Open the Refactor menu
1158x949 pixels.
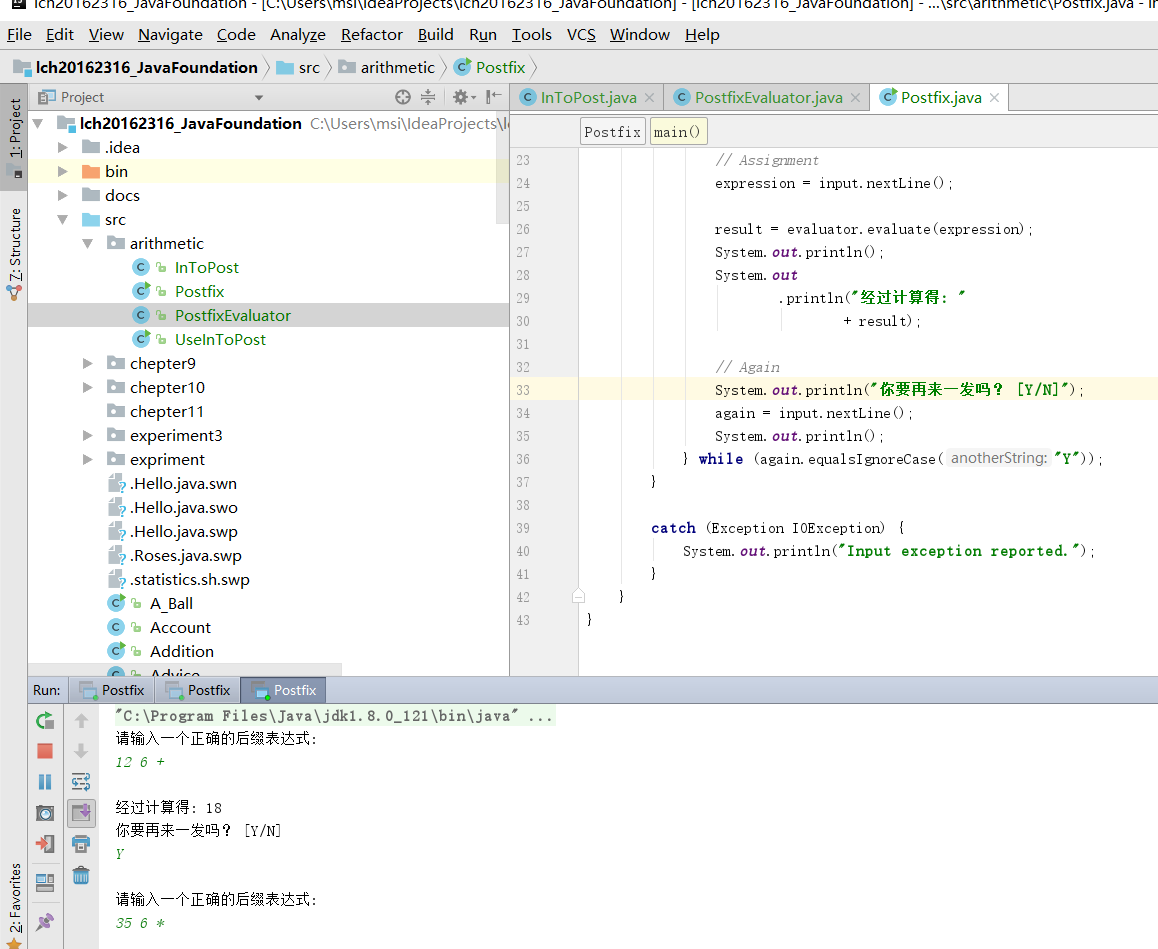point(371,35)
